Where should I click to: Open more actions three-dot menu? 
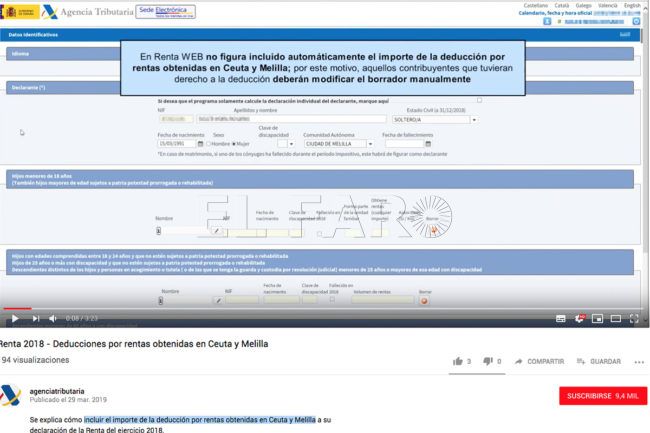tap(639, 362)
